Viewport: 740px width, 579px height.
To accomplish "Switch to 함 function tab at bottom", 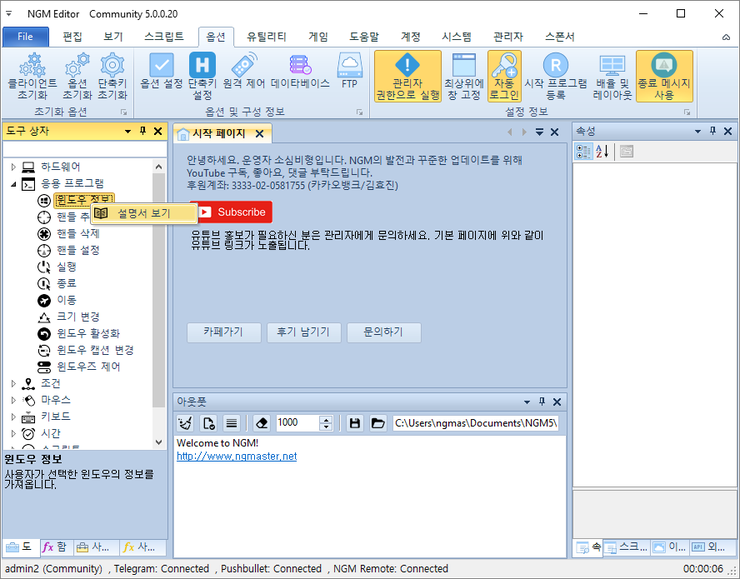I will tap(55, 547).
